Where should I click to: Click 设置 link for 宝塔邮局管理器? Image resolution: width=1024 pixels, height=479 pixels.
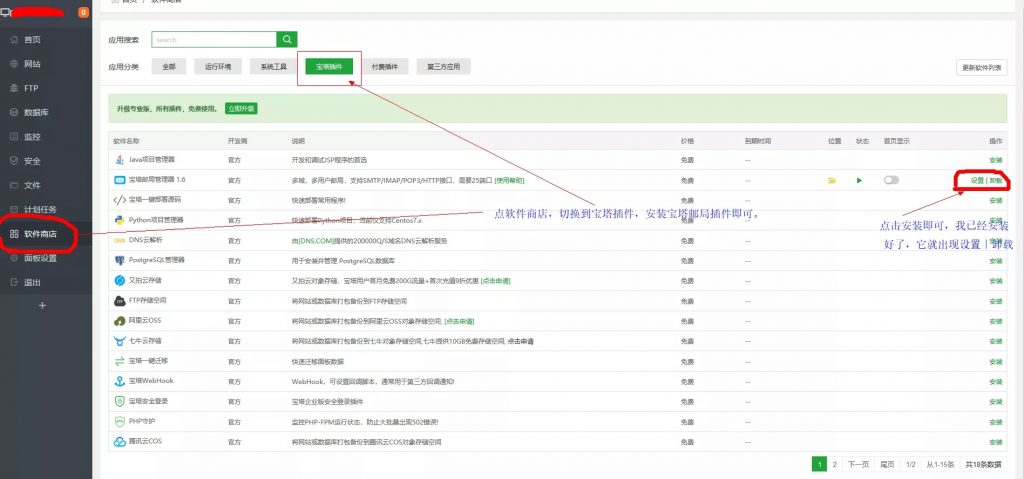977,180
